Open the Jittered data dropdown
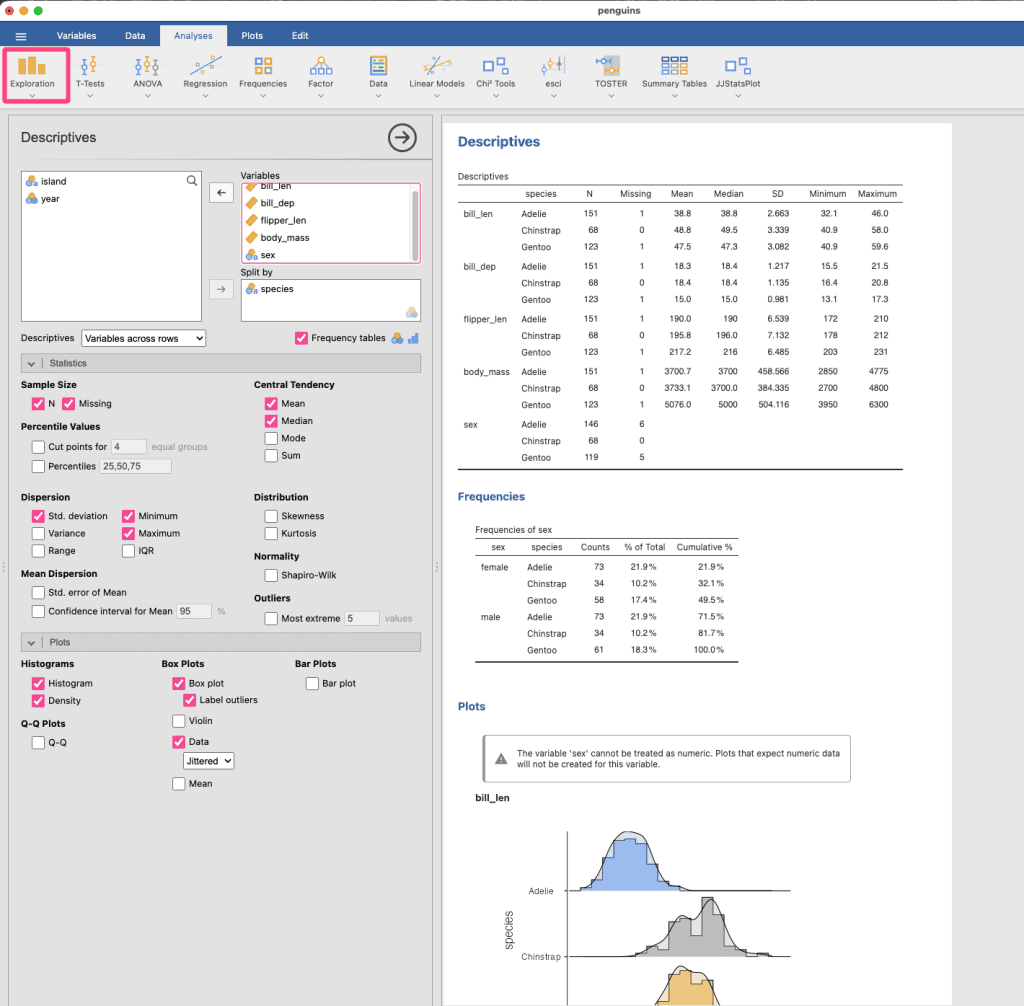The height and width of the screenshot is (1006, 1024). click(208, 761)
